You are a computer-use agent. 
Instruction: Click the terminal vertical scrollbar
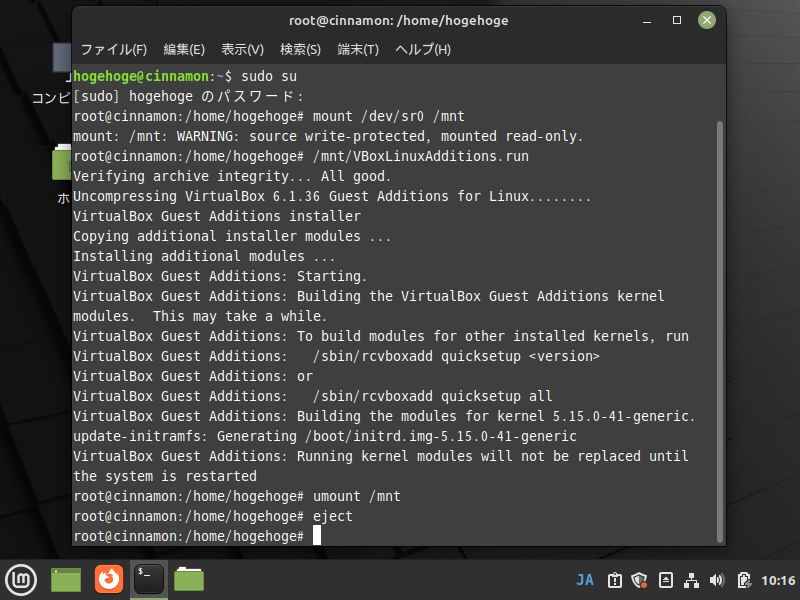(x=720, y=332)
